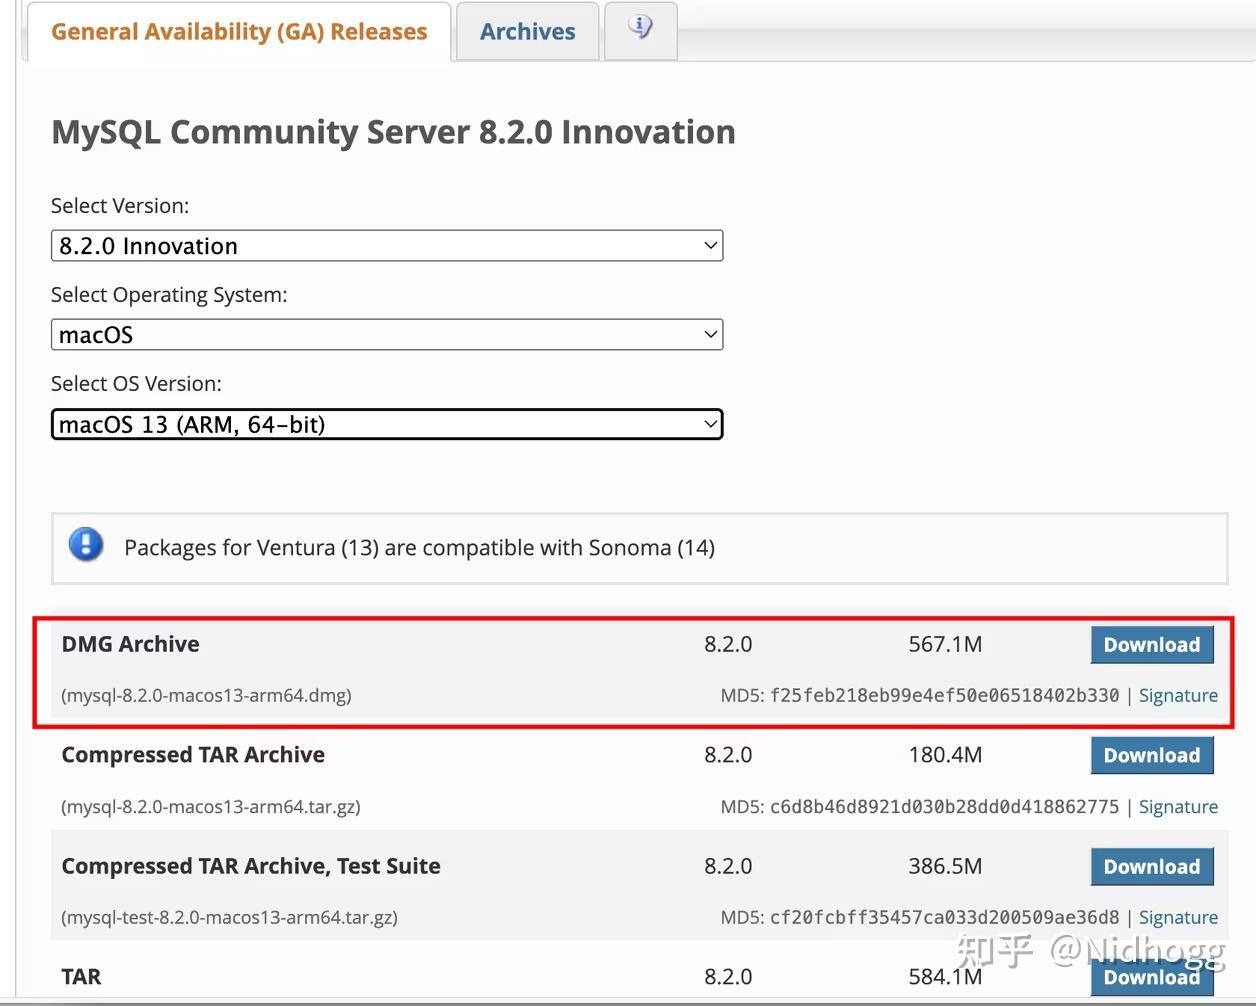Open Signature link for DMG Archive
Image resolution: width=1256 pixels, height=1006 pixels.
click(1178, 696)
